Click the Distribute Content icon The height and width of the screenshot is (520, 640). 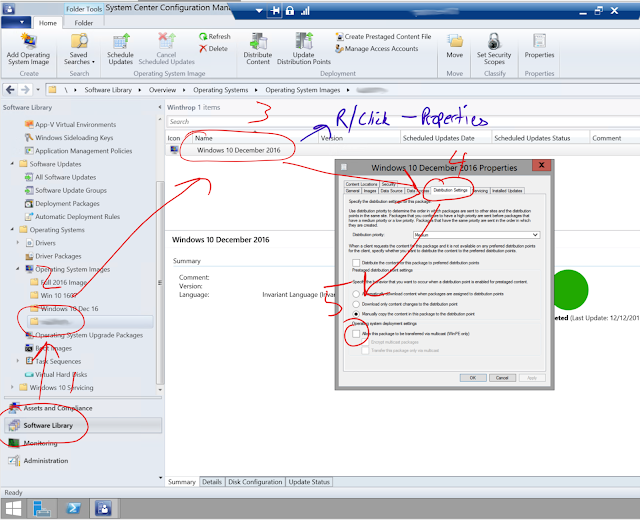pyautogui.click(x=258, y=41)
